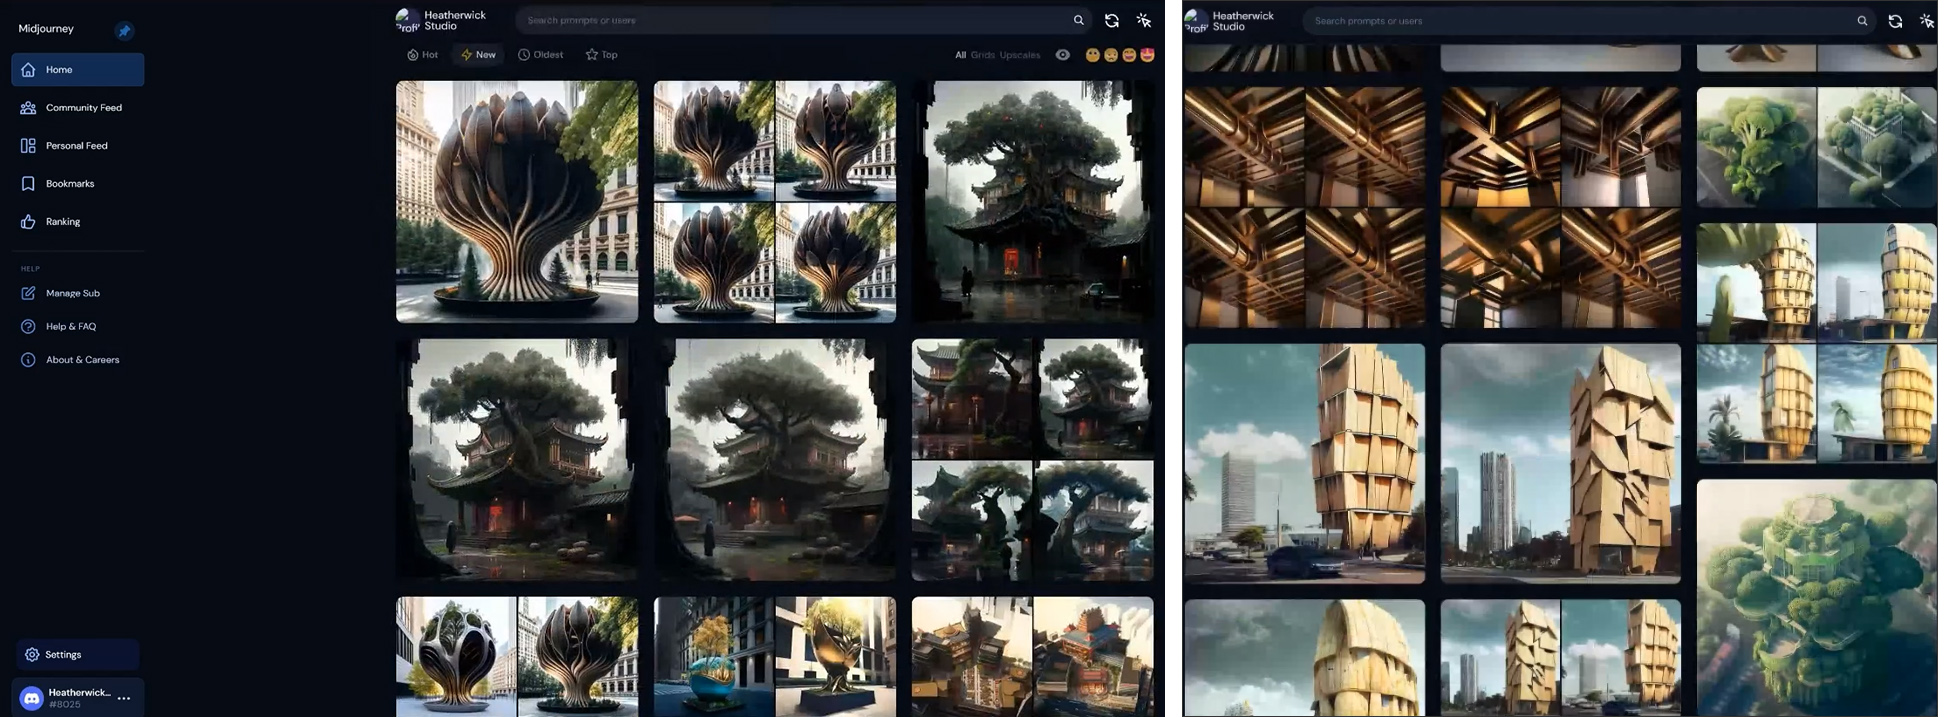Sort the feed by Hot
The width and height of the screenshot is (1946, 717).
coord(422,55)
